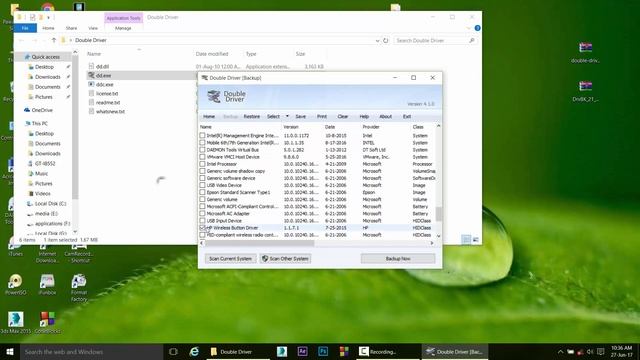This screenshot has height=360, width=640.
Task: Click the Backup Now button
Action: pos(398,259)
